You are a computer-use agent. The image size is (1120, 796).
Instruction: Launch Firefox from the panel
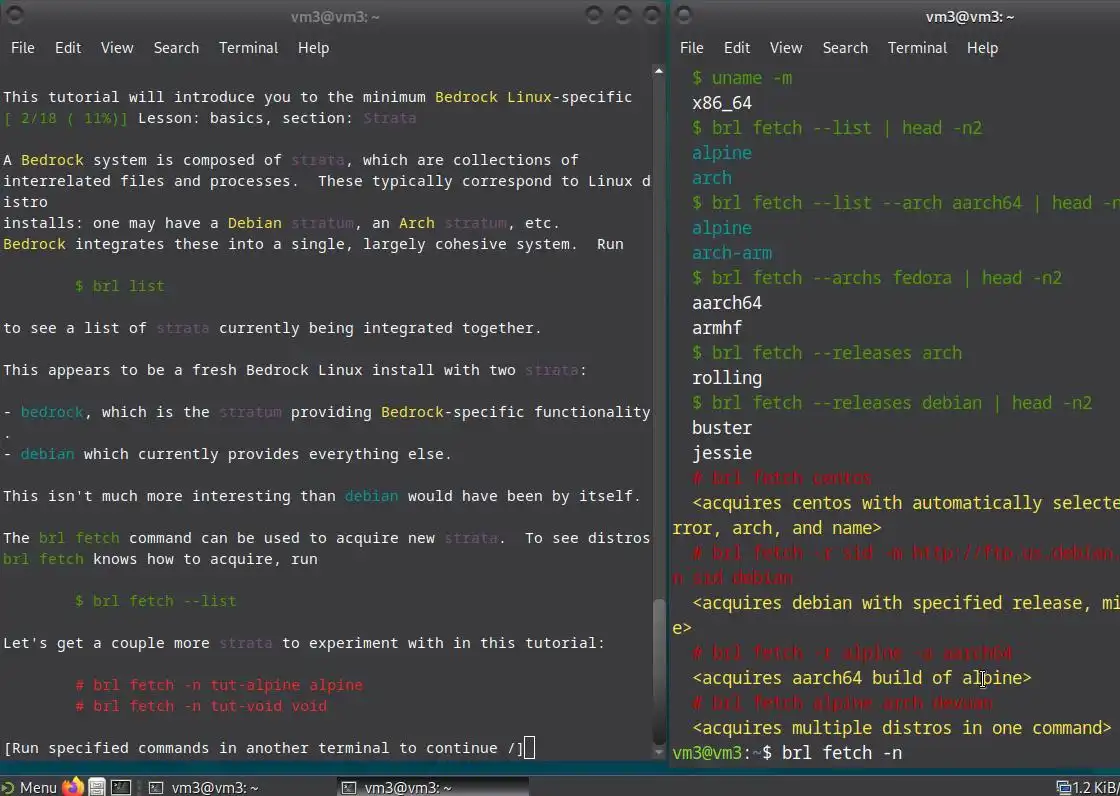(72, 787)
